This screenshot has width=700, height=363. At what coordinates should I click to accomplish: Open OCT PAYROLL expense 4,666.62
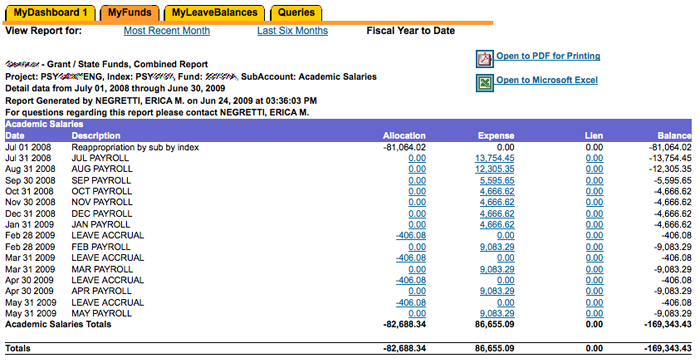[497, 191]
